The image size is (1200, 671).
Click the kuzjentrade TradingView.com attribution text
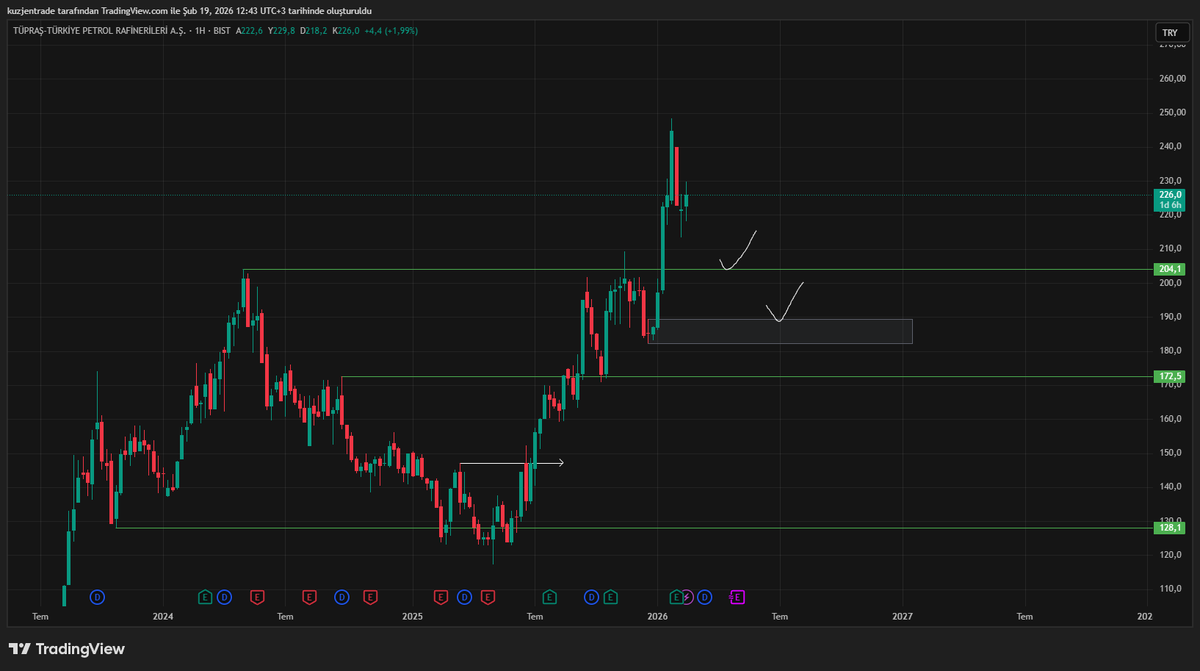click(x=190, y=10)
